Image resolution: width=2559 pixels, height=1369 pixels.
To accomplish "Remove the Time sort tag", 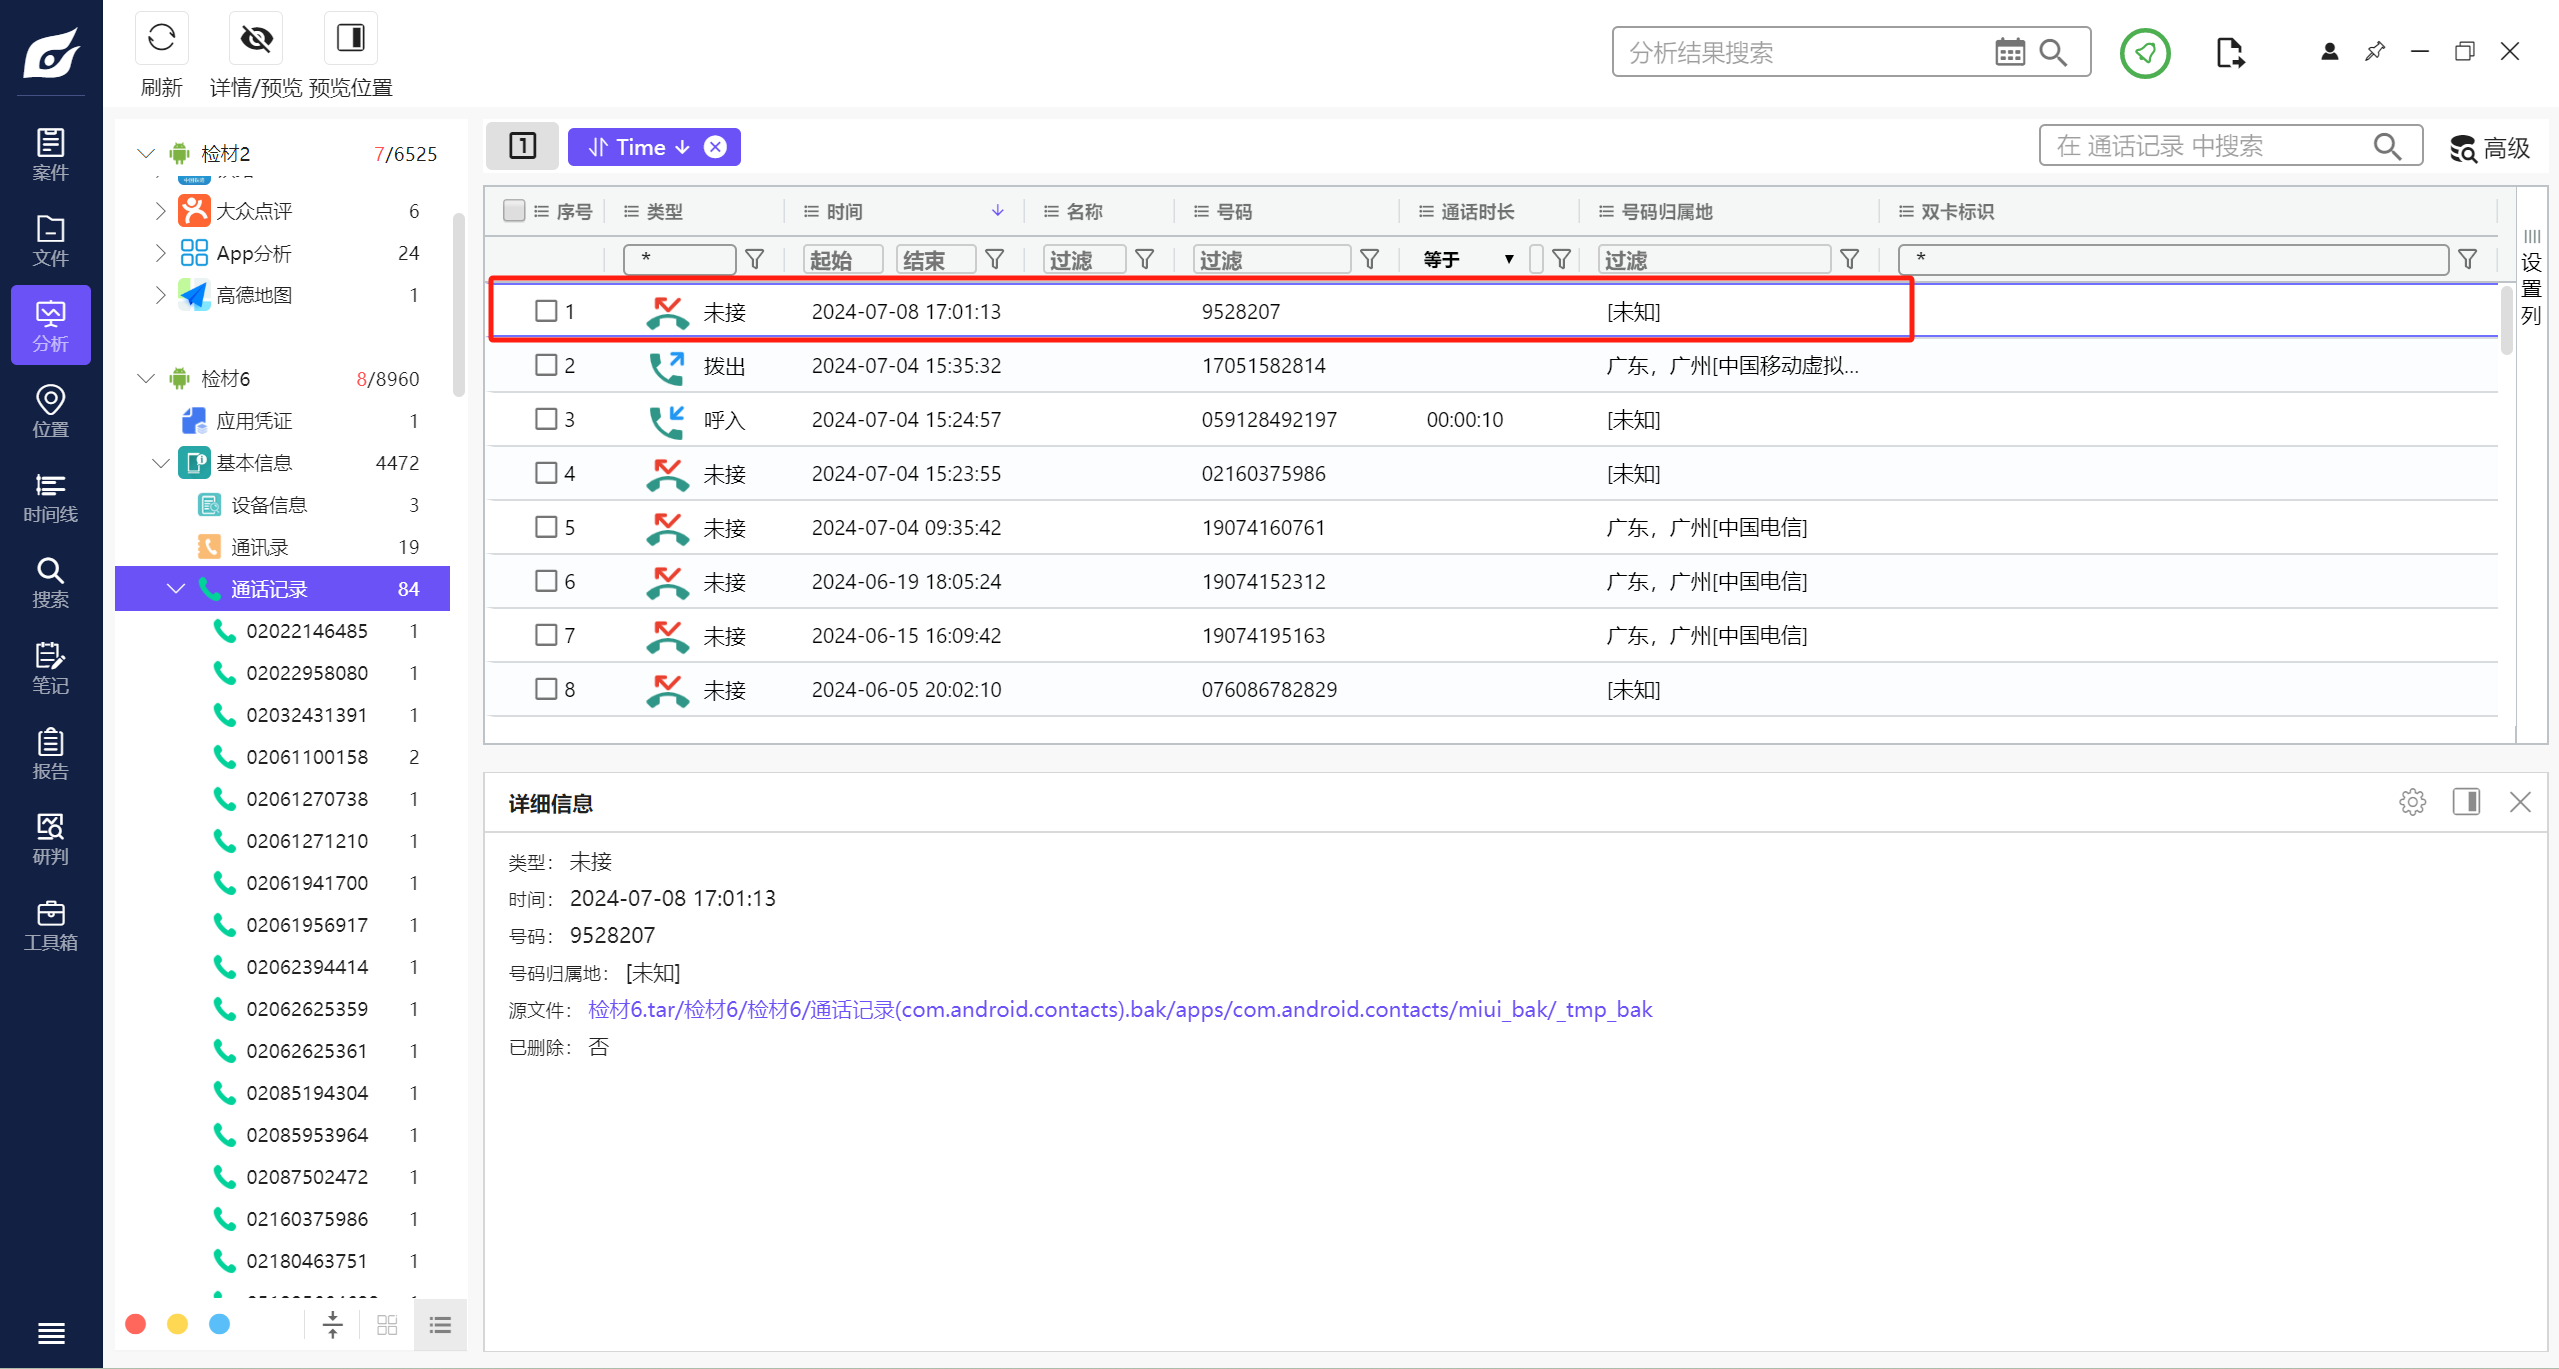I will tap(715, 147).
